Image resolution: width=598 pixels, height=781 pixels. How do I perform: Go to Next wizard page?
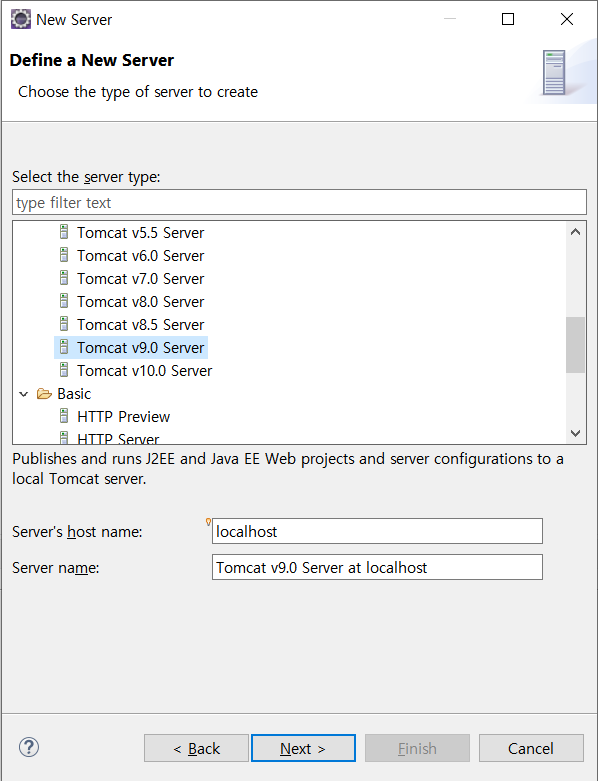[x=303, y=748]
